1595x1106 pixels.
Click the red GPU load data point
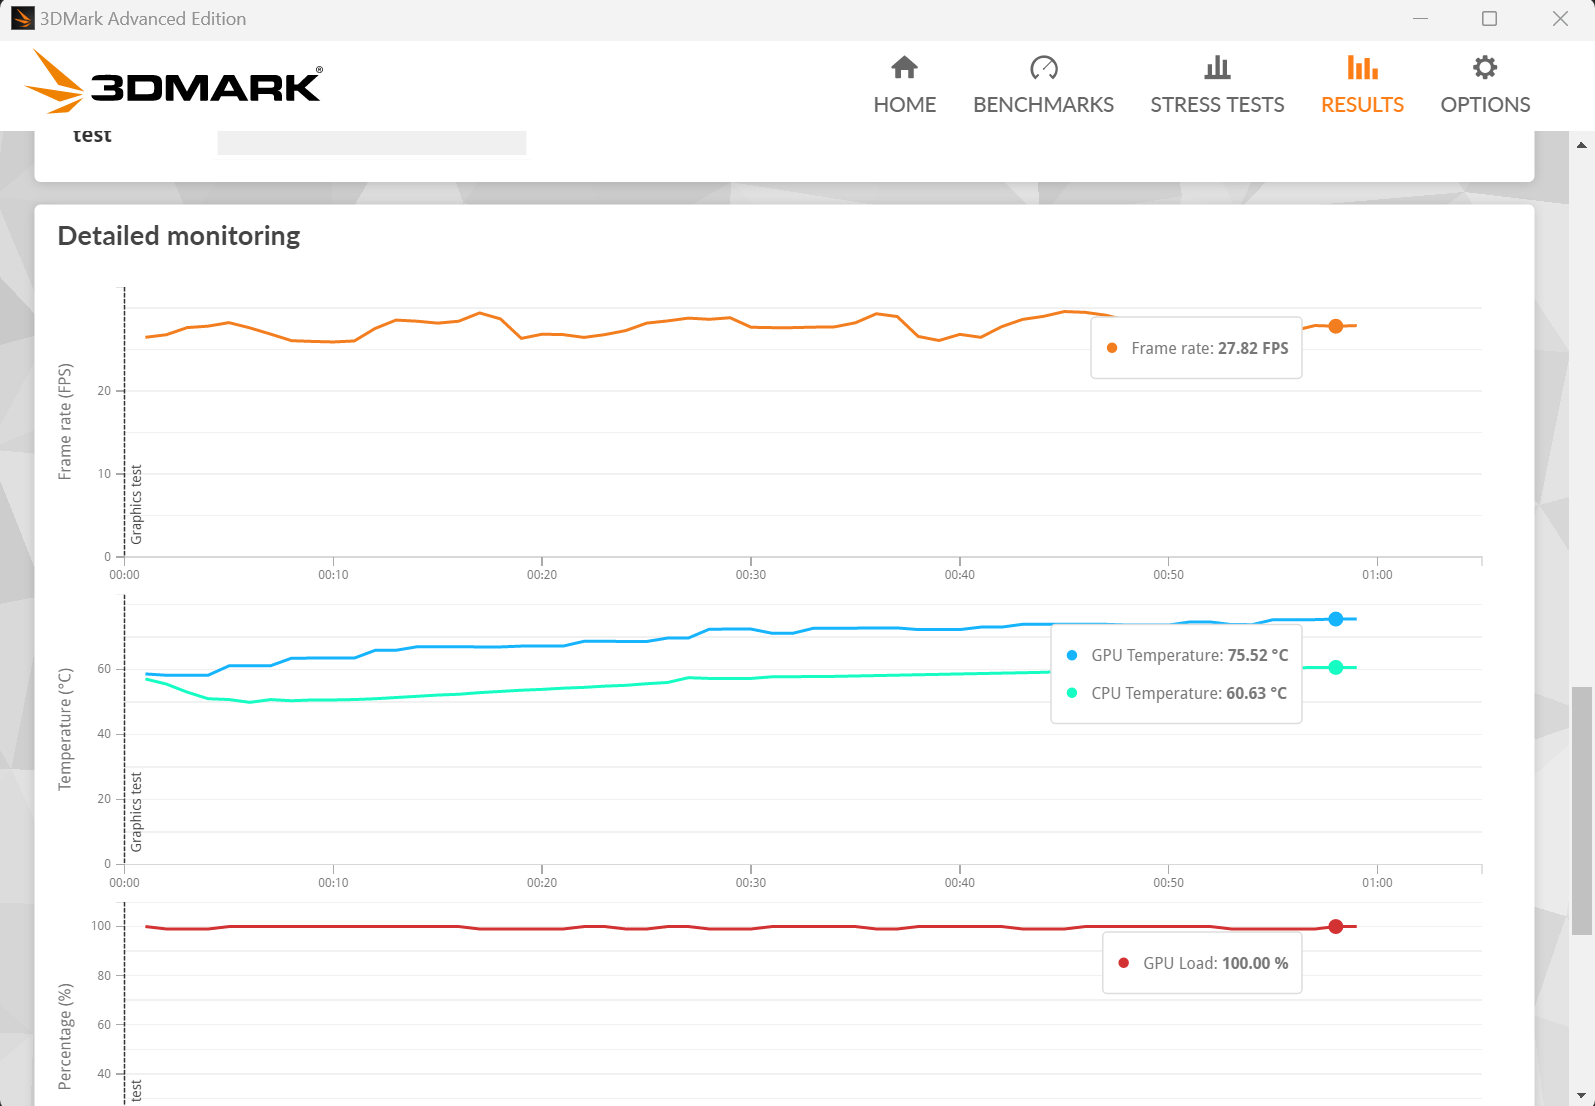(1335, 927)
